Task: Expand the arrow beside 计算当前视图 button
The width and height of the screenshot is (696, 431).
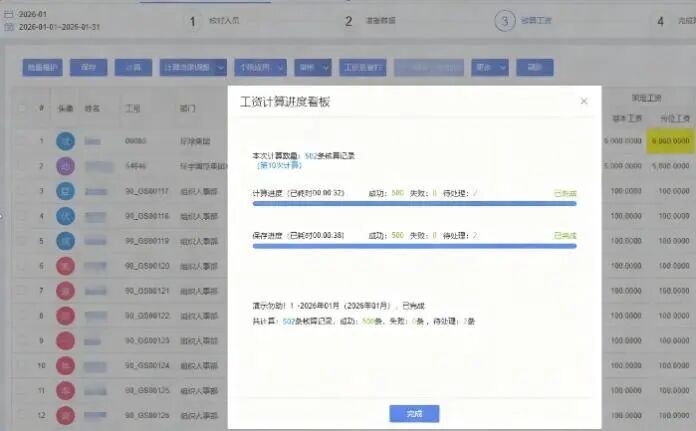Action: tap(221, 67)
